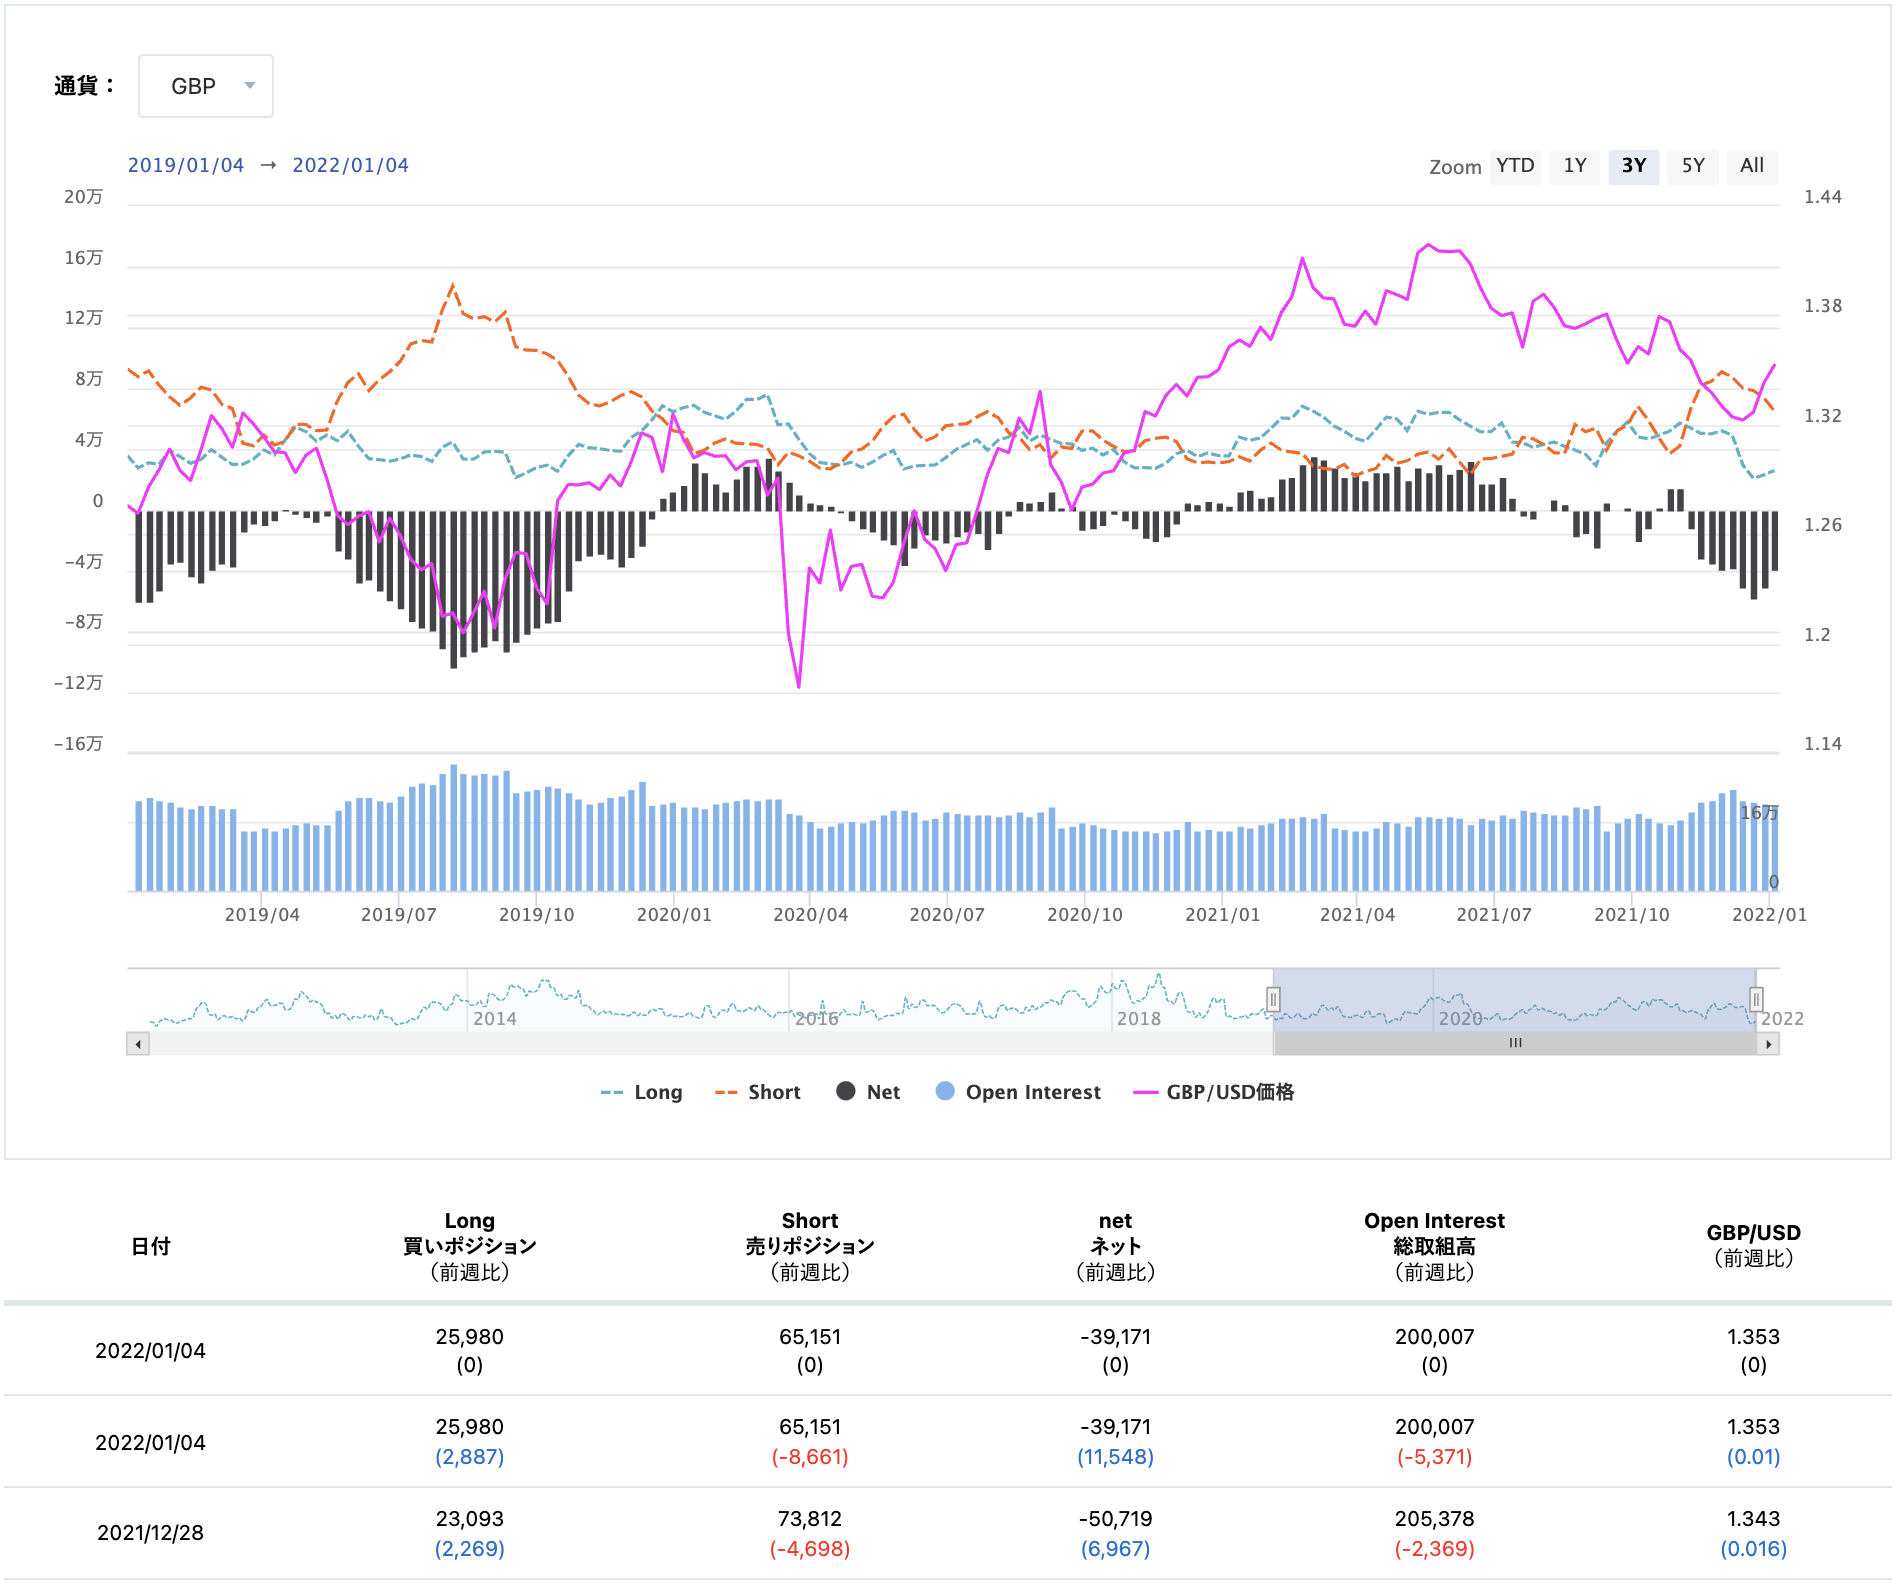The image size is (1900, 1588).
Task: Toggle the Open Interest series in legend
Action: pyautogui.click(x=1018, y=1092)
